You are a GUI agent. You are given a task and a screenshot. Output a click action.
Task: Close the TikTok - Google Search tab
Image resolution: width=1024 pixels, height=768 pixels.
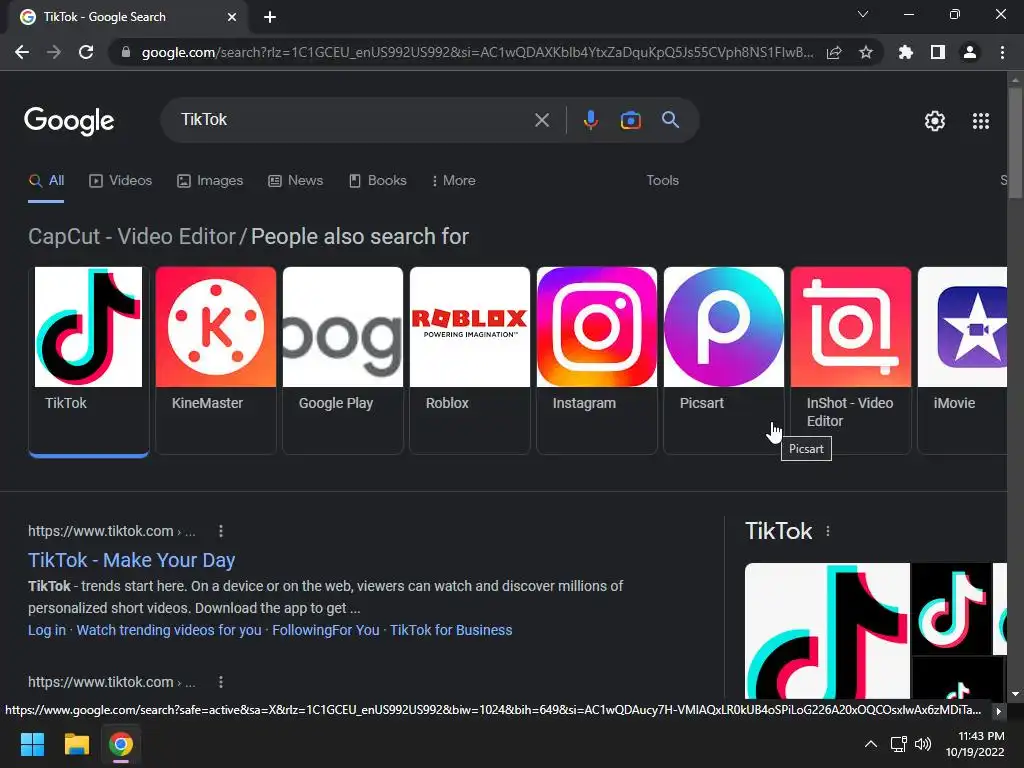tap(232, 17)
